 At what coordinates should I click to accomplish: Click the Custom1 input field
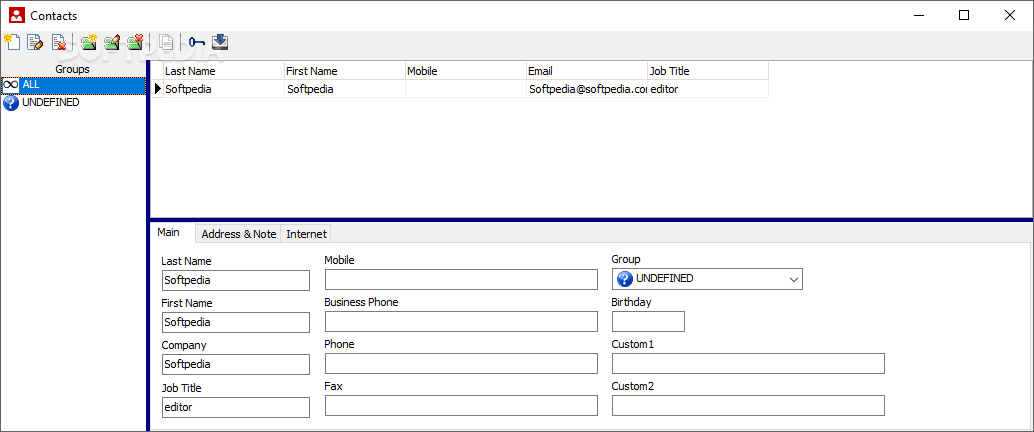pyautogui.click(x=748, y=363)
